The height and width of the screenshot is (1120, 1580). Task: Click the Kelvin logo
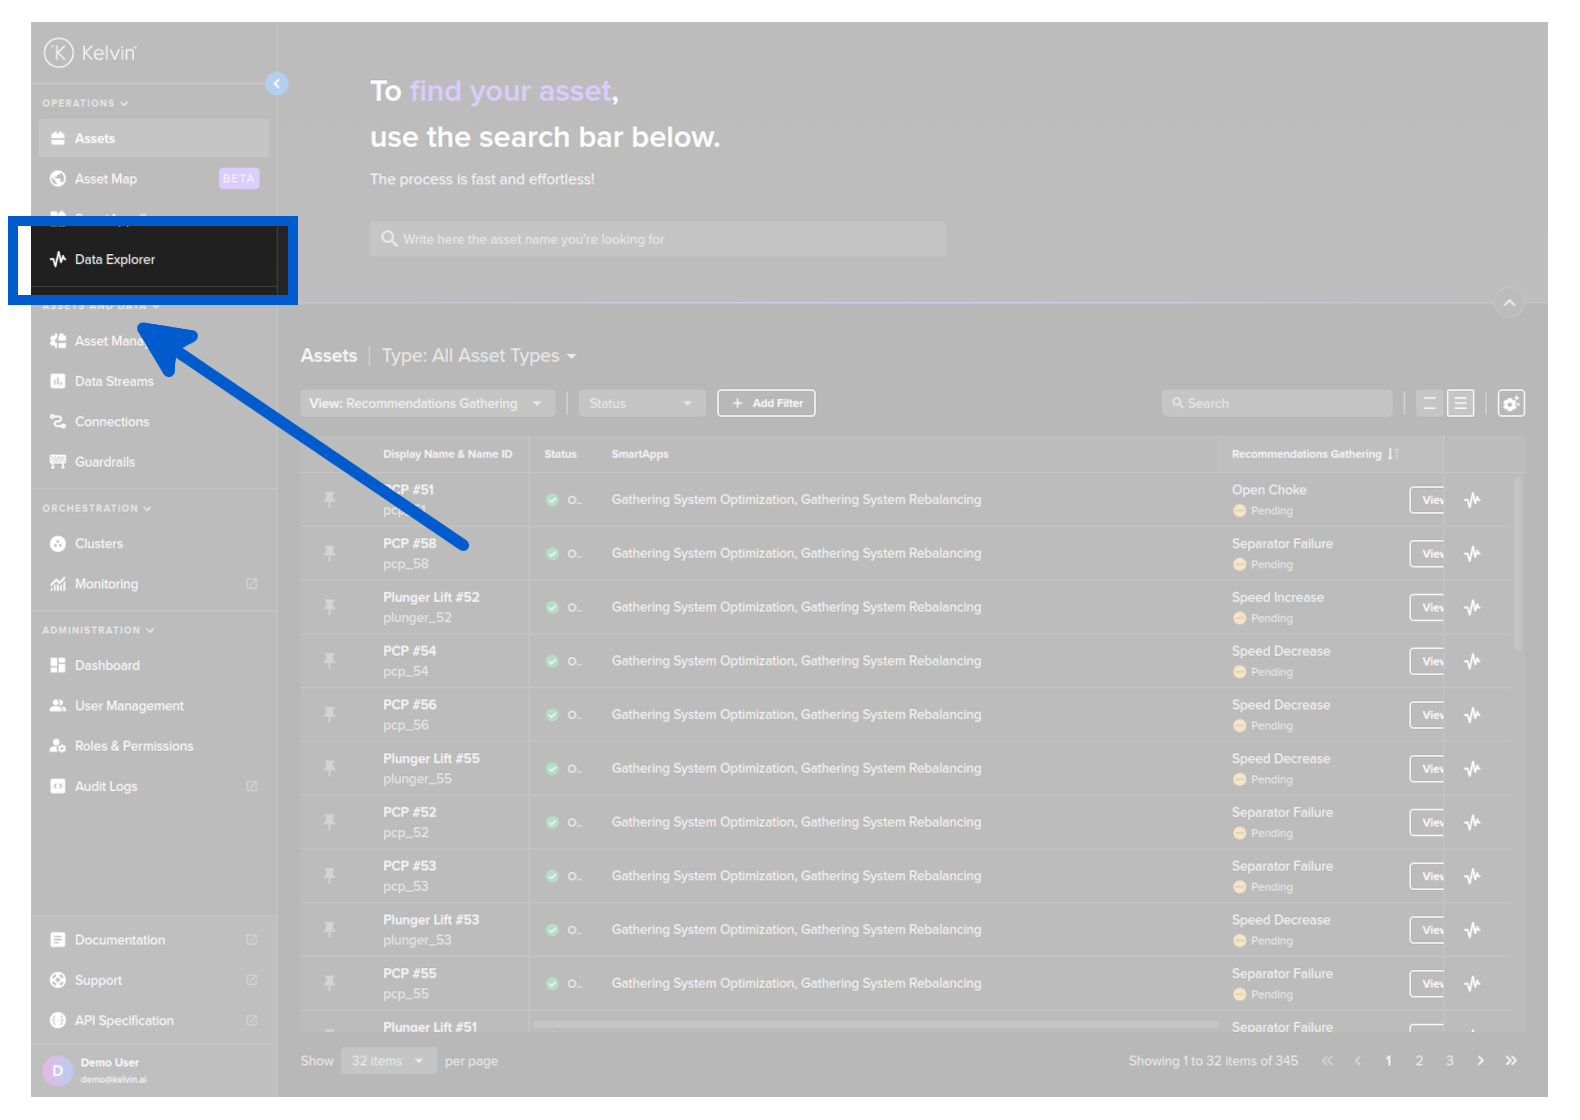click(90, 53)
